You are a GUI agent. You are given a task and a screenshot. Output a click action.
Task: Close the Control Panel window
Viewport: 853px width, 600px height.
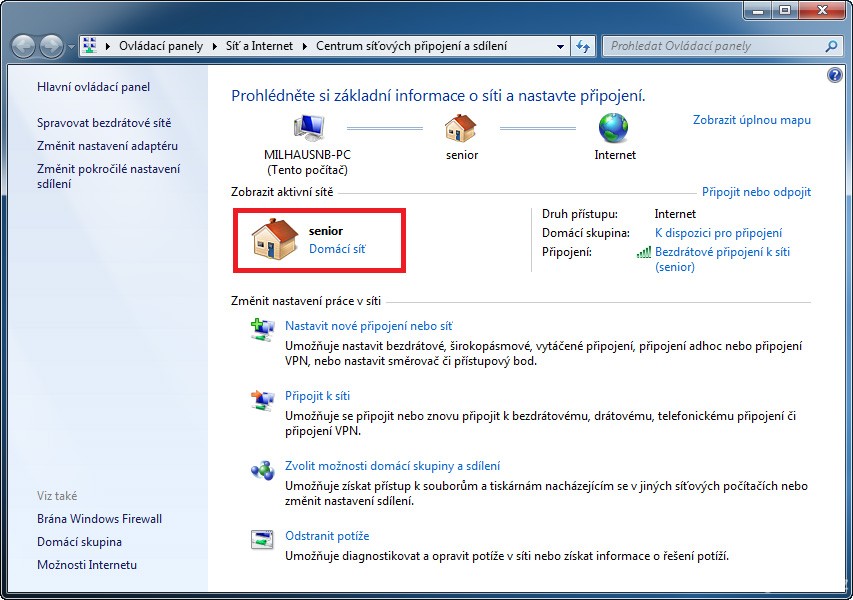823,10
